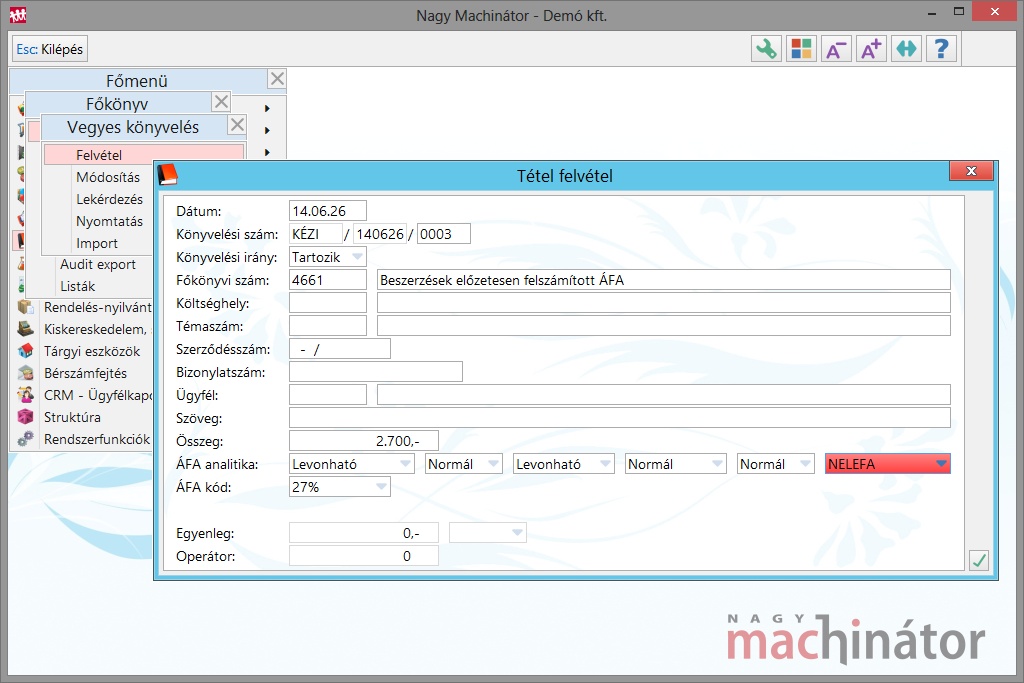Open the wider fourth Normál ÁFA analitika dropdown

(x=718, y=464)
